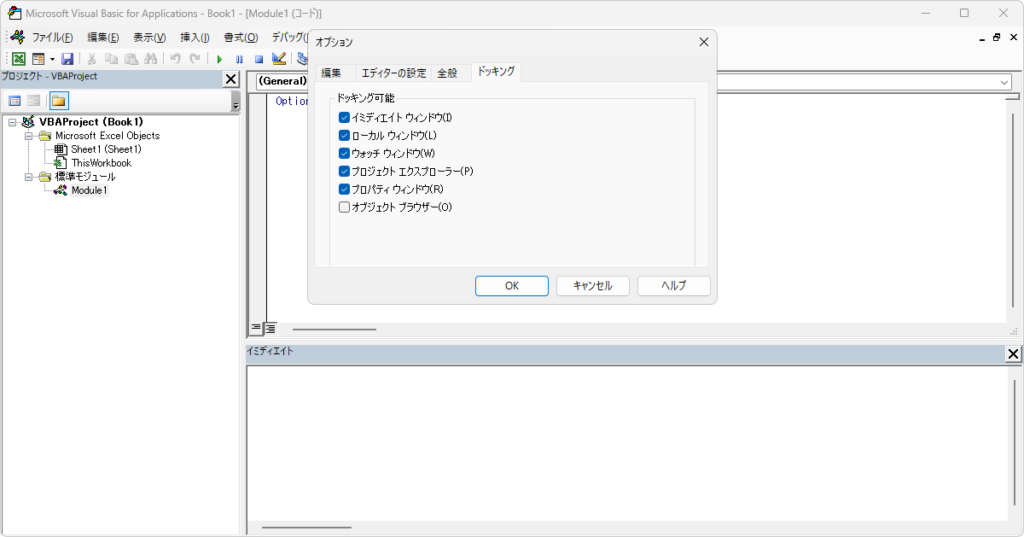Open the (General) object combo box

[281, 81]
